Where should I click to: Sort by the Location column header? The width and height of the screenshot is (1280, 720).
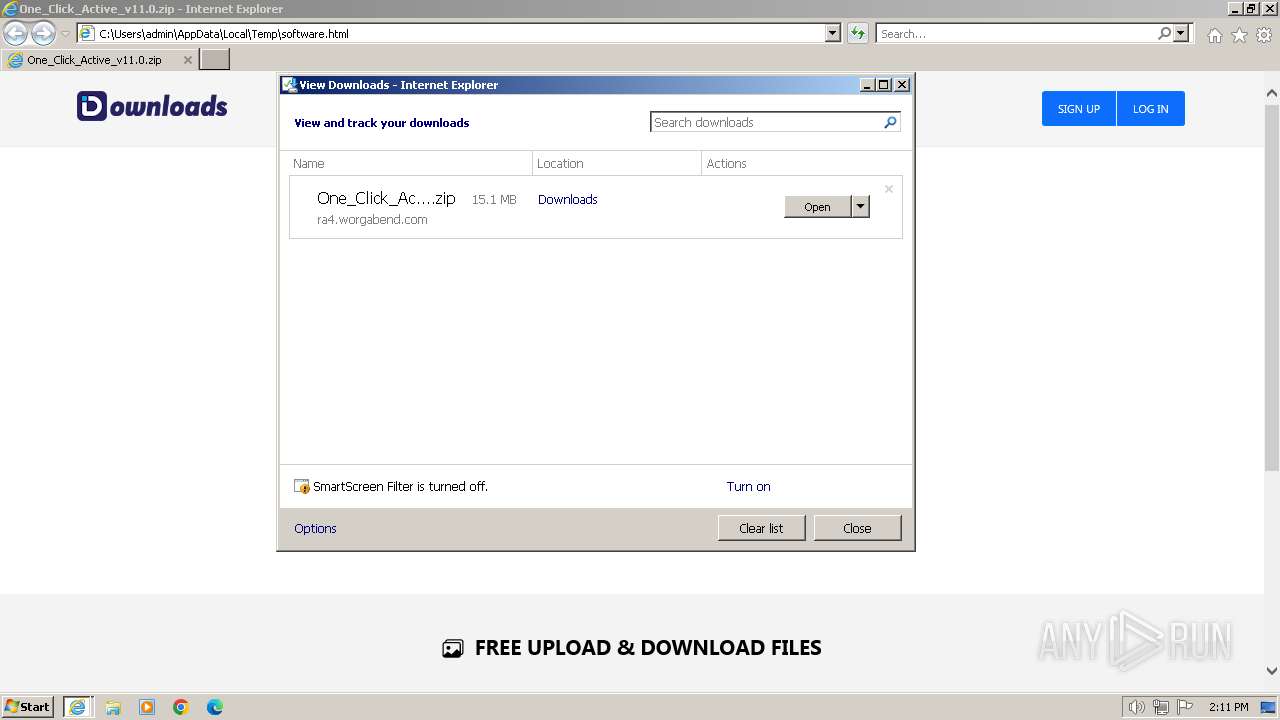pos(617,163)
